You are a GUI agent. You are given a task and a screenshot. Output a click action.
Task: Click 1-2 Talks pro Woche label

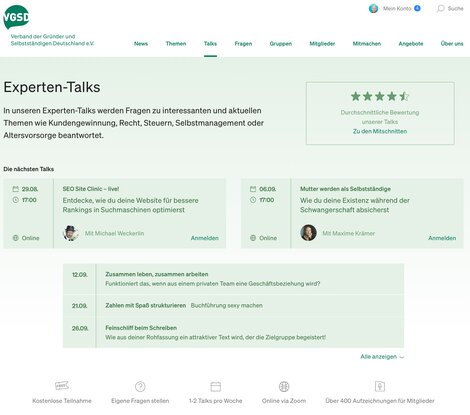click(x=215, y=401)
